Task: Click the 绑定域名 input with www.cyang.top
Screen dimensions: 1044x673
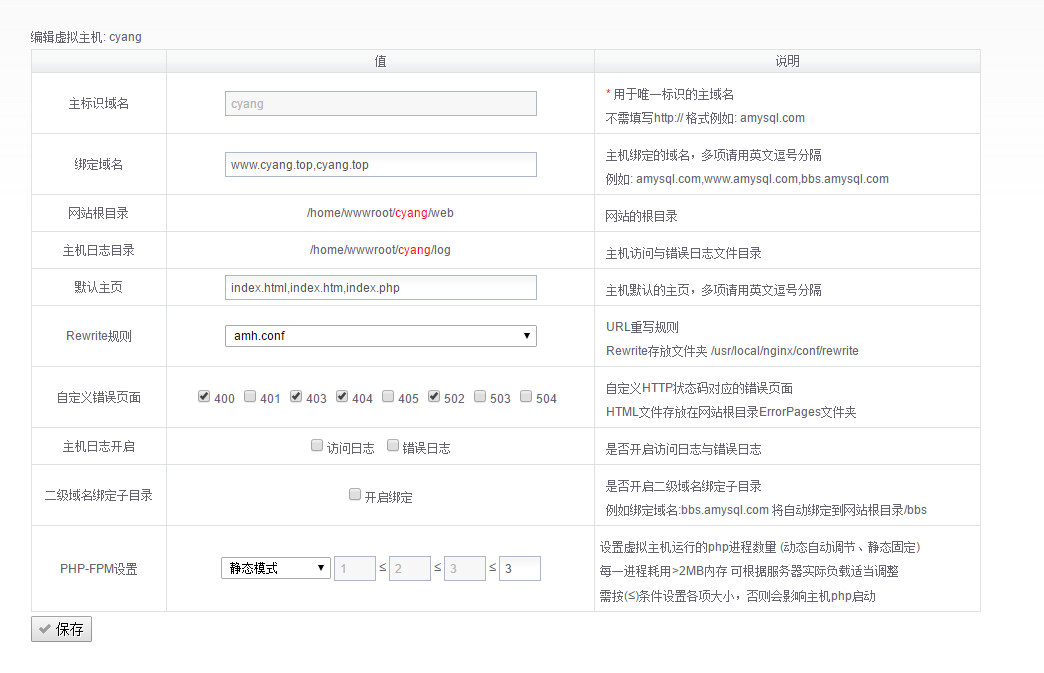Action: [x=381, y=164]
